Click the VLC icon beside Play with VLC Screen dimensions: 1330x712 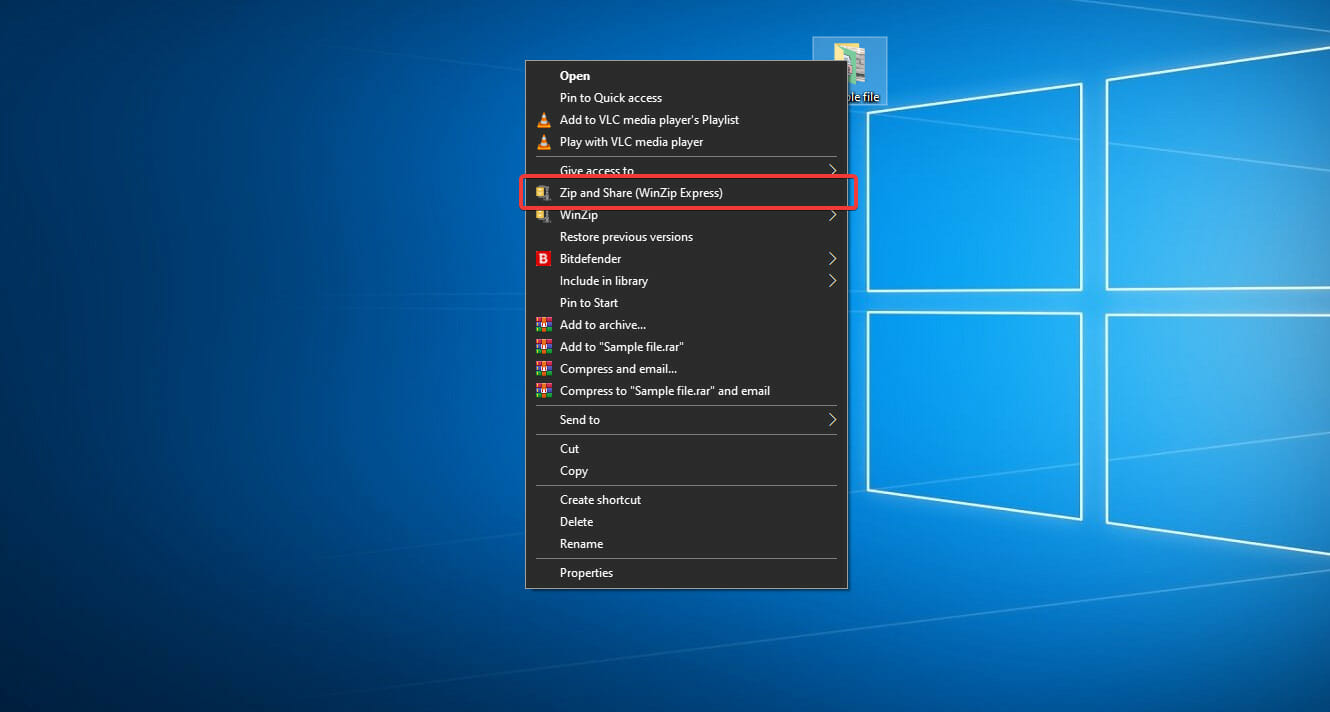pos(544,141)
